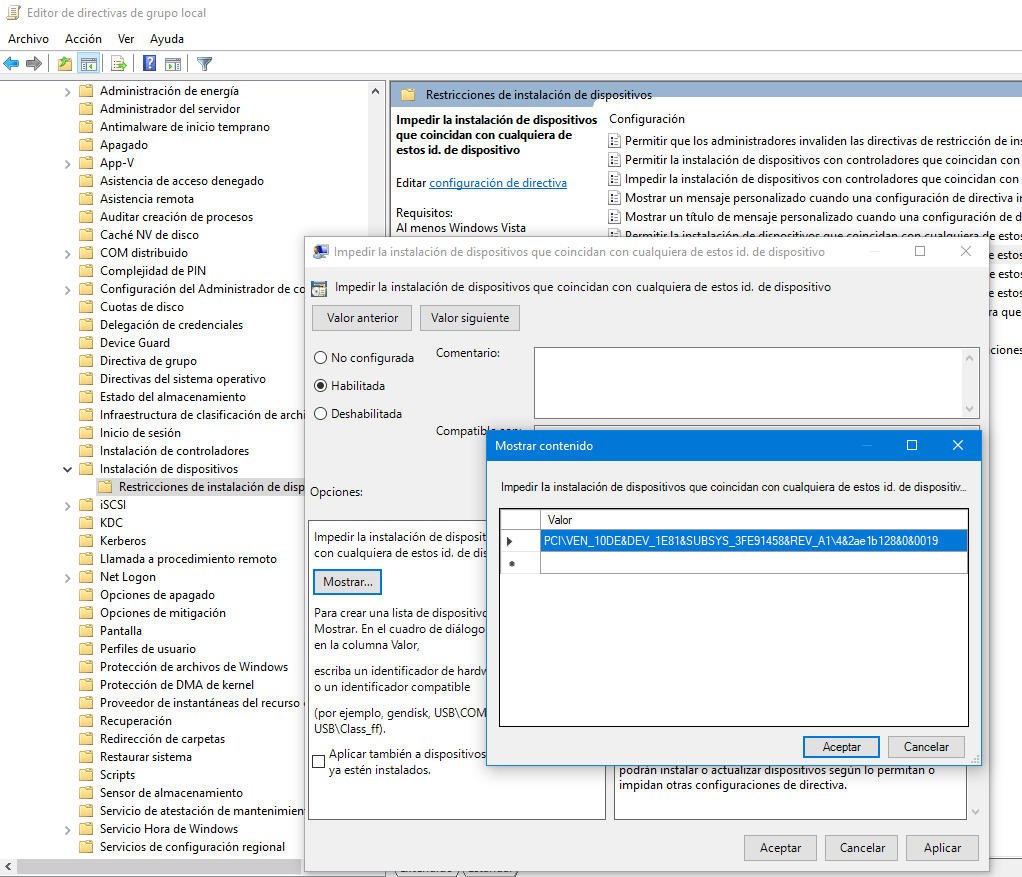
Task: Click the folder icon beside Scripts
Action: tap(86, 775)
